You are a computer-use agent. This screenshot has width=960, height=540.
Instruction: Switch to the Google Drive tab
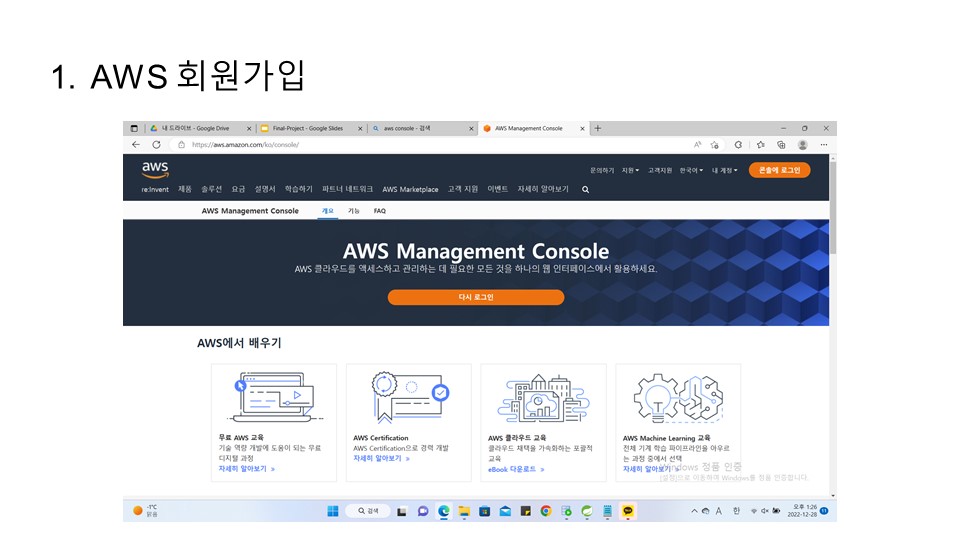(199, 129)
